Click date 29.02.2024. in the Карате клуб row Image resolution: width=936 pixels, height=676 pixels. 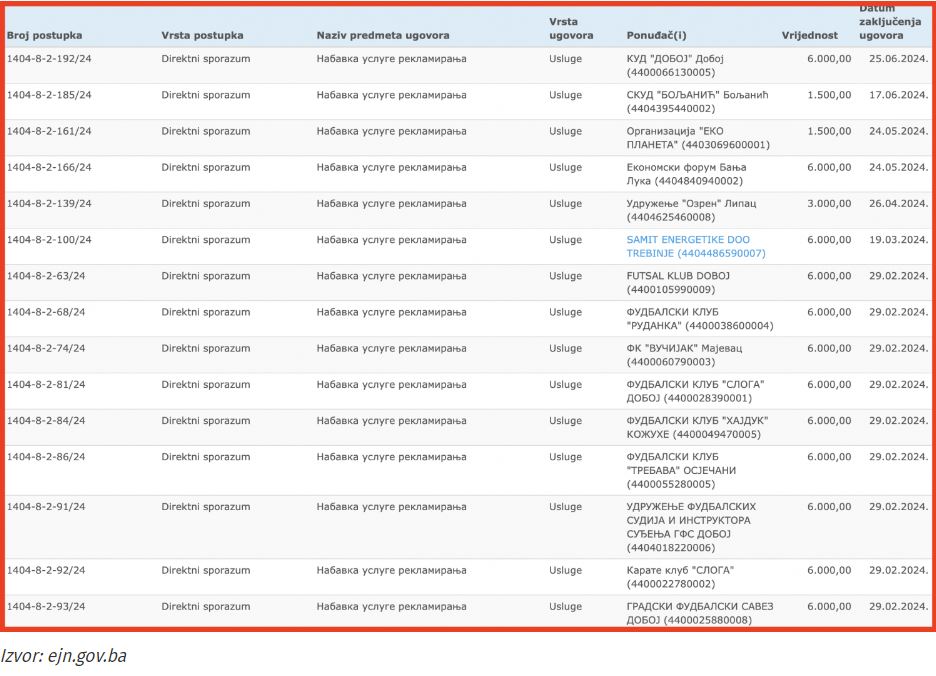(x=898, y=570)
